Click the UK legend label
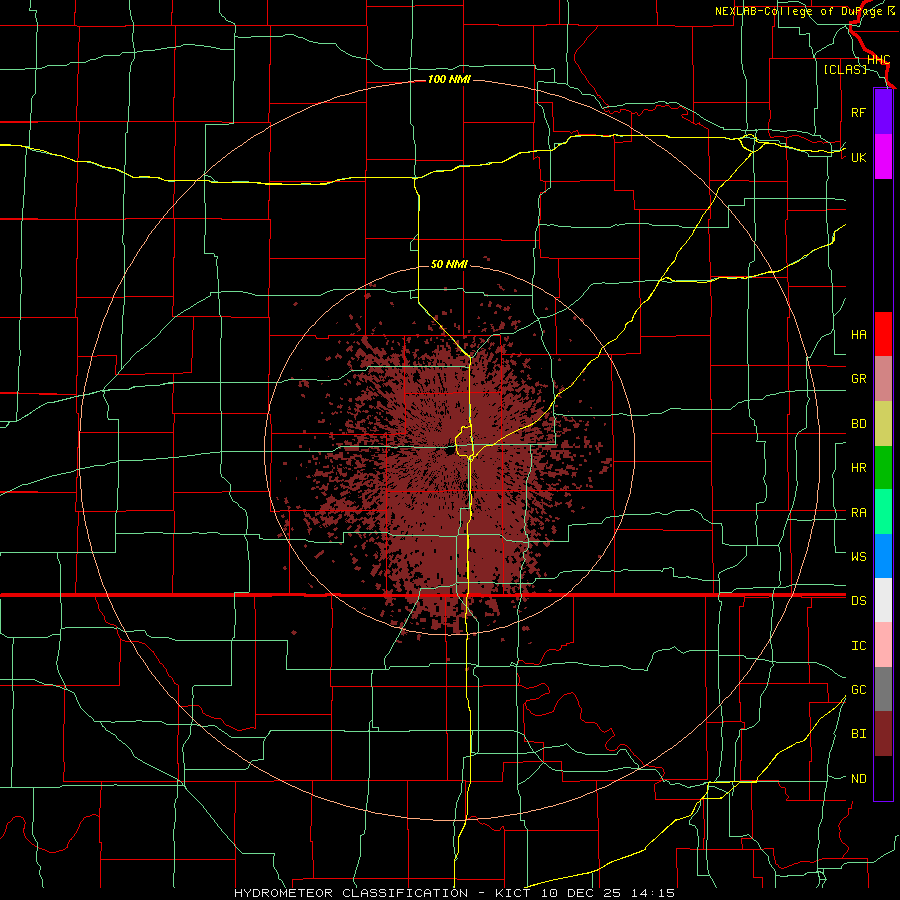Viewport: 900px width, 900px height. pyautogui.click(x=858, y=157)
